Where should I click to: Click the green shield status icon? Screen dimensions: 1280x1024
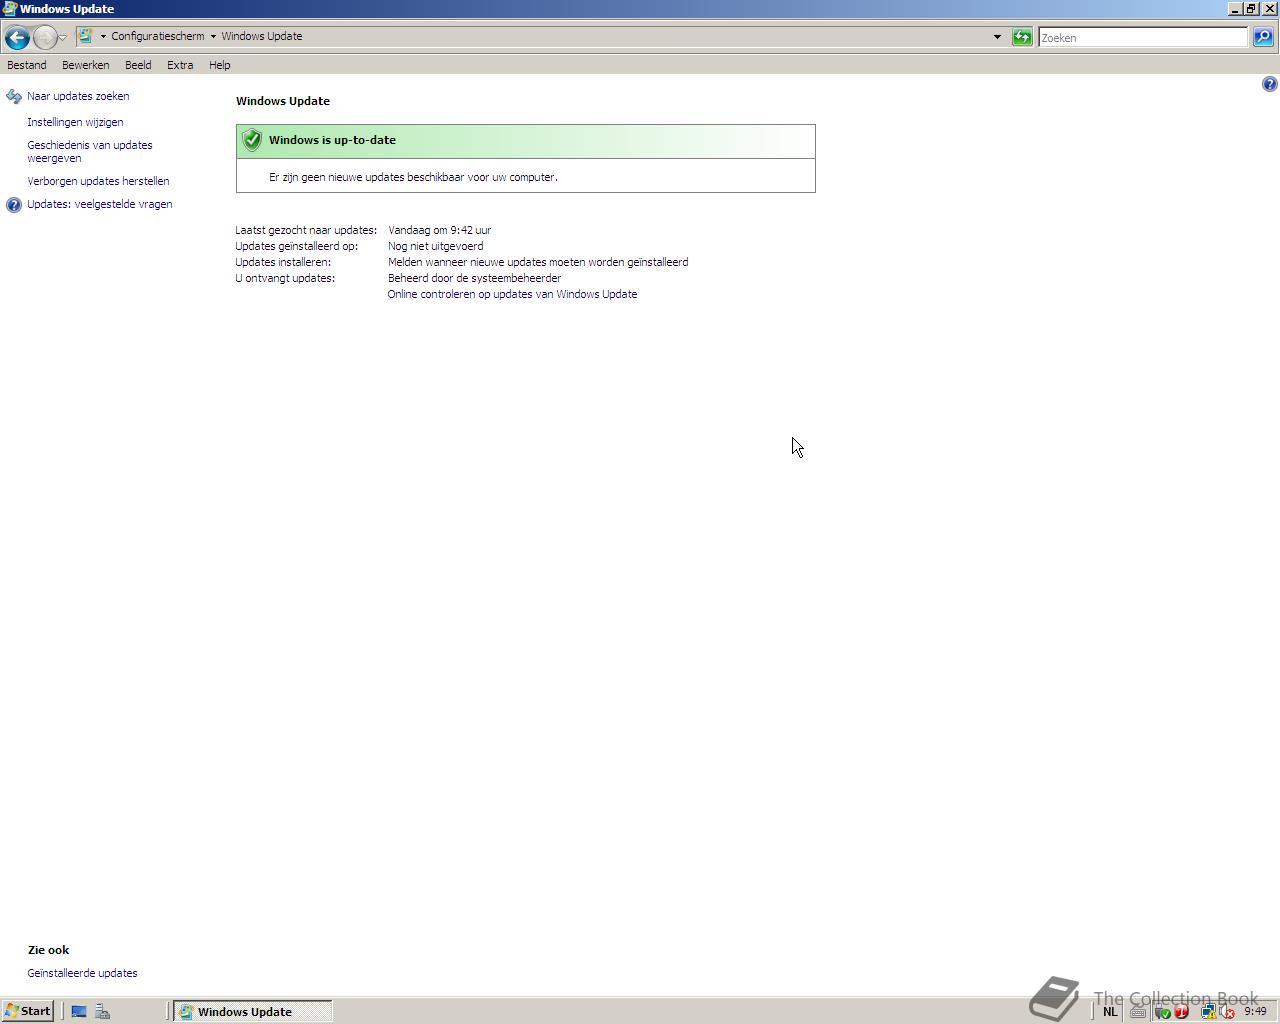(252, 140)
